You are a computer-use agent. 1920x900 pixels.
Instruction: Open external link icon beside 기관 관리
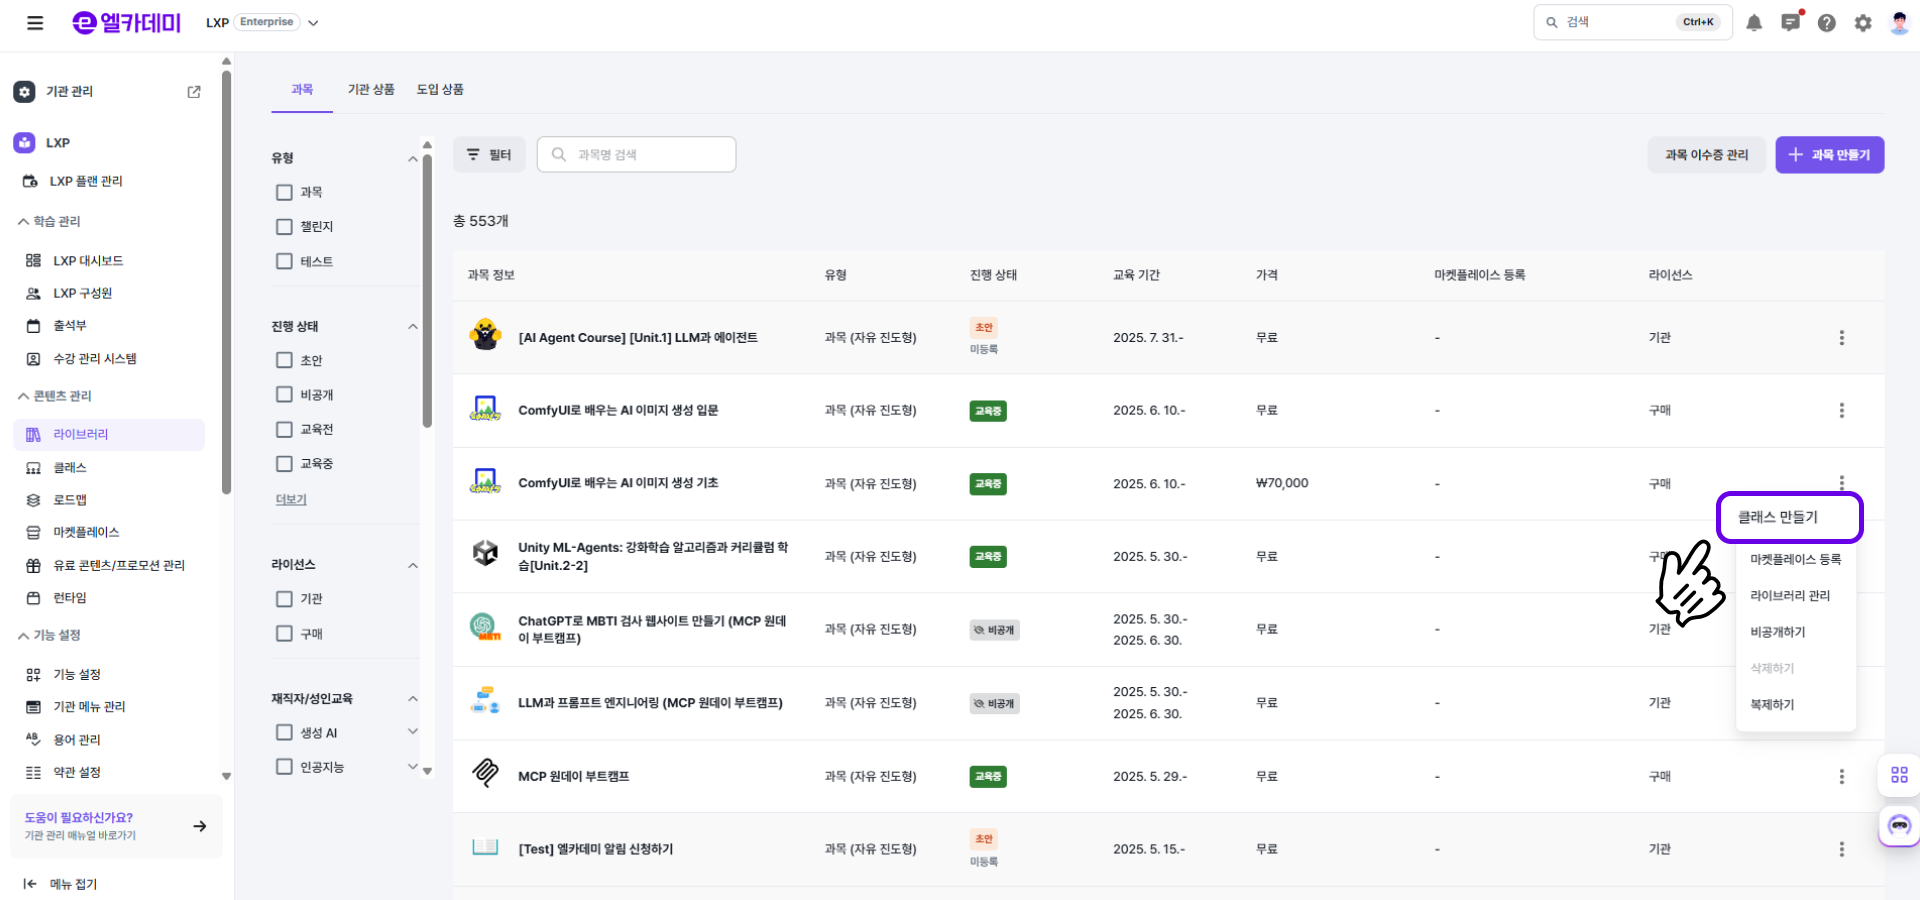tap(194, 92)
